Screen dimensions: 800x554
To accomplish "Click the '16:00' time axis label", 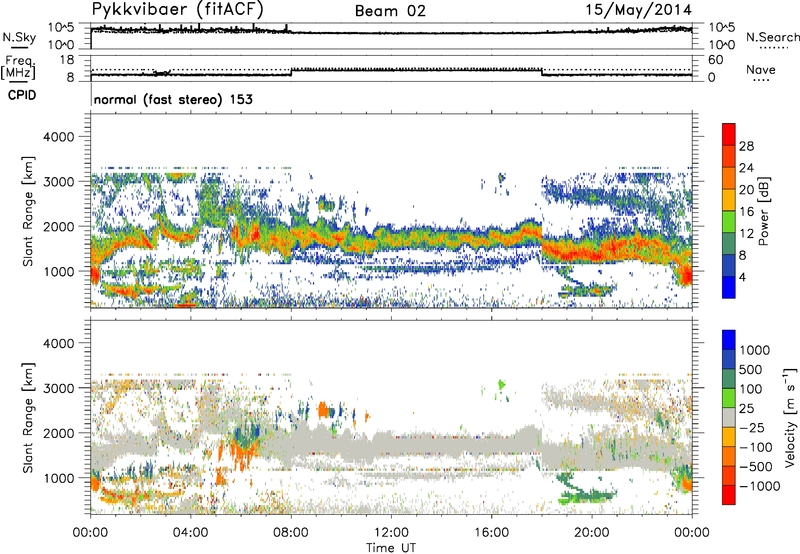I will (x=491, y=533).
